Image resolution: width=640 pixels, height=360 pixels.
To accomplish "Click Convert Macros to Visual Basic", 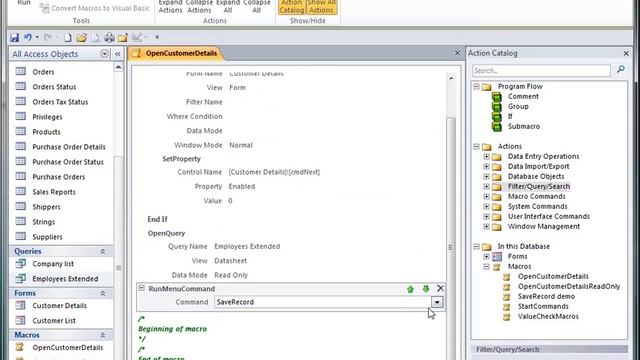I will pos(95,8).
